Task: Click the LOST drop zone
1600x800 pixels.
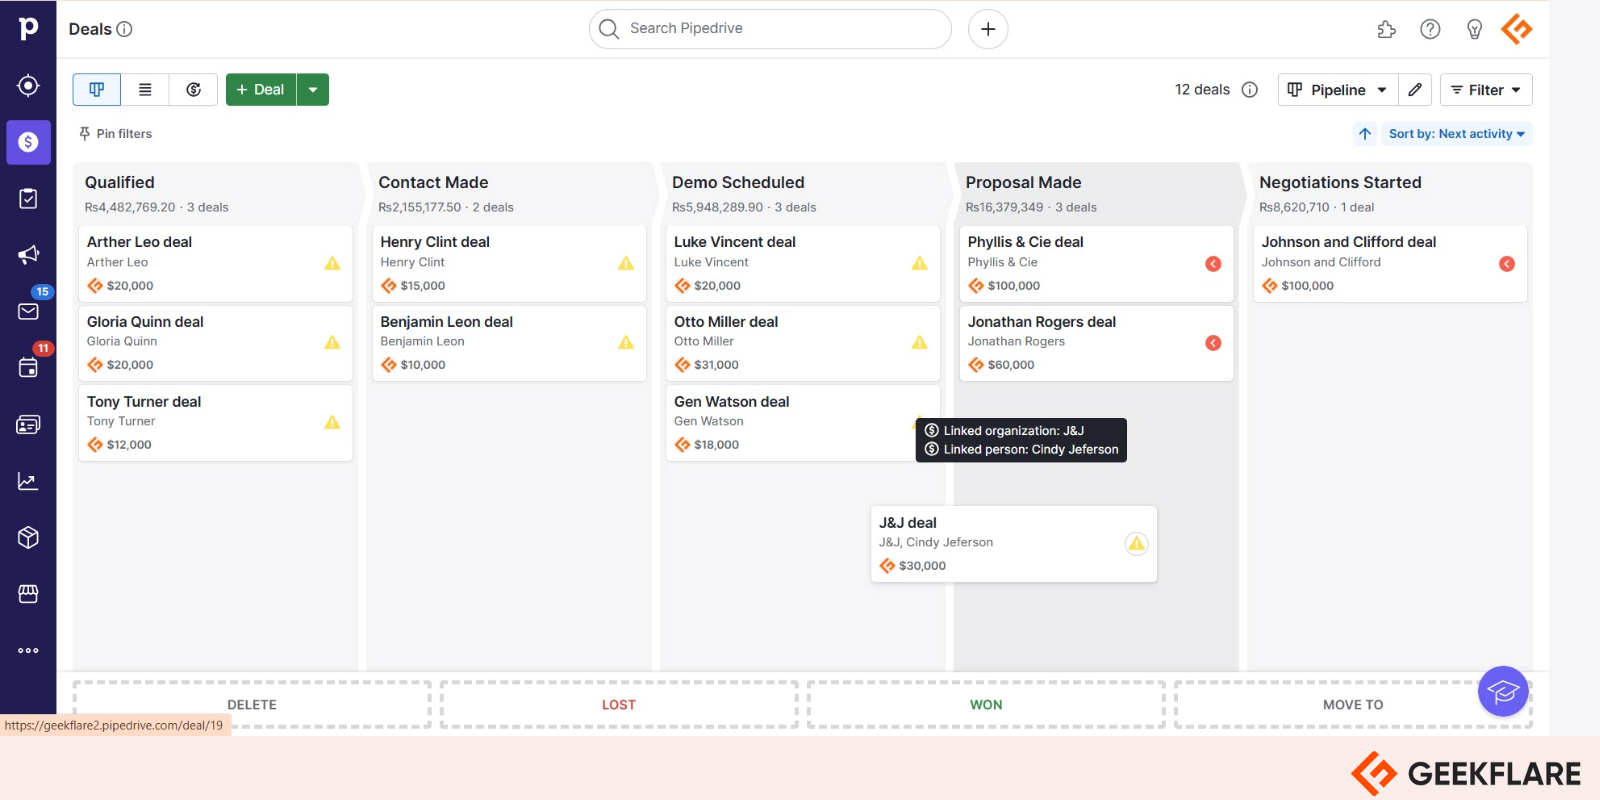Action: [619, 705]
